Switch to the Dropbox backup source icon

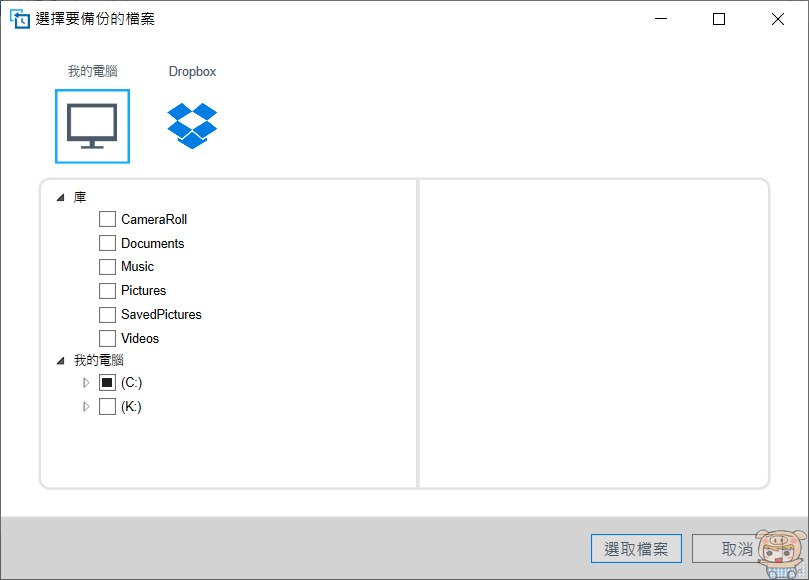tap(191, 124)
